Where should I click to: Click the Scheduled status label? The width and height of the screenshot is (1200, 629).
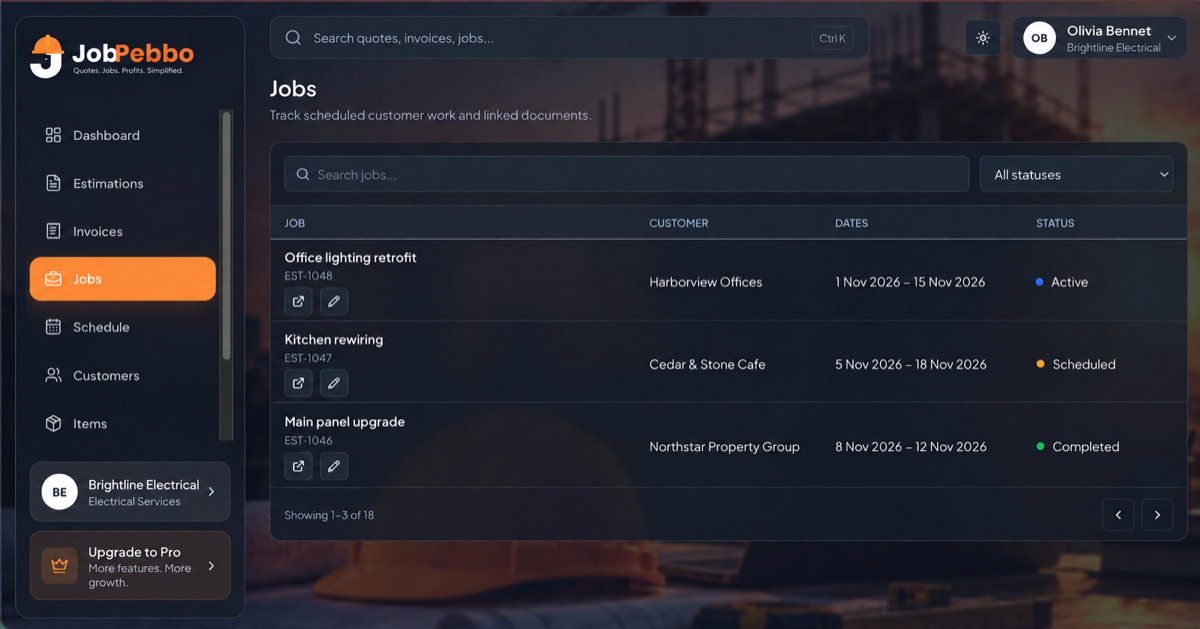[x=1084, y=364]
